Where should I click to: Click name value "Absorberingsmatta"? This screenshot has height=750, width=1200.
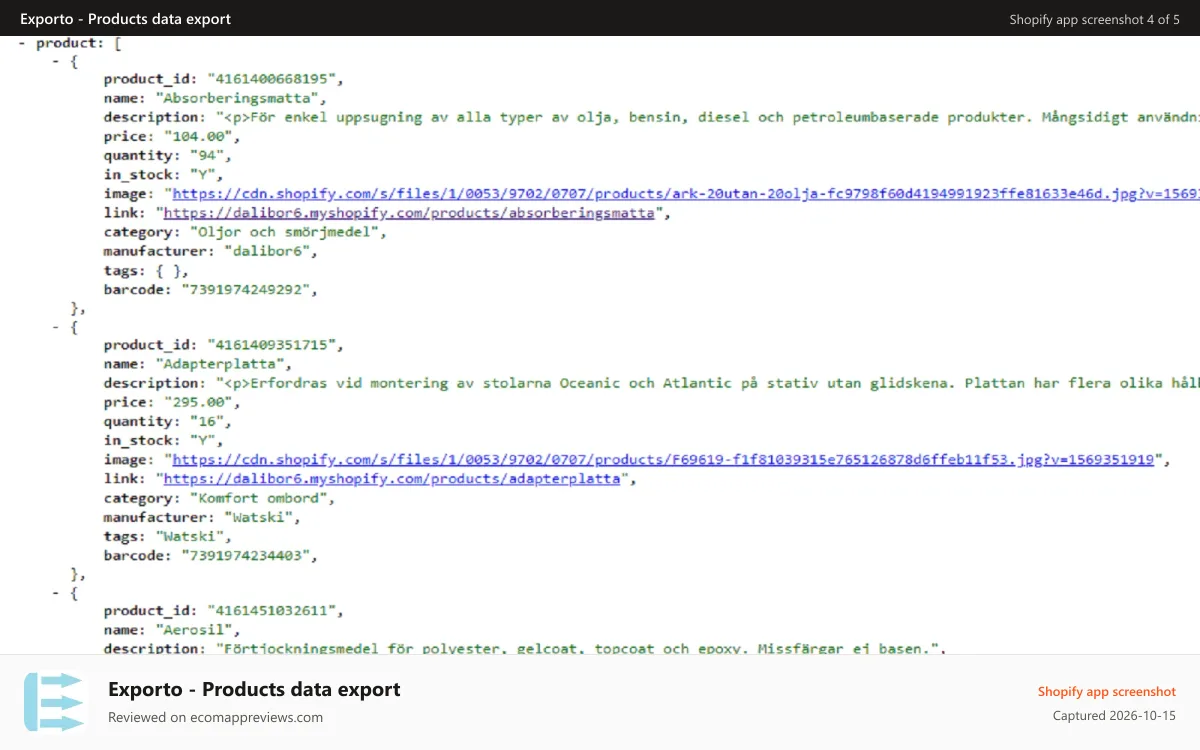pyautogui.click(x=239, y=99)
